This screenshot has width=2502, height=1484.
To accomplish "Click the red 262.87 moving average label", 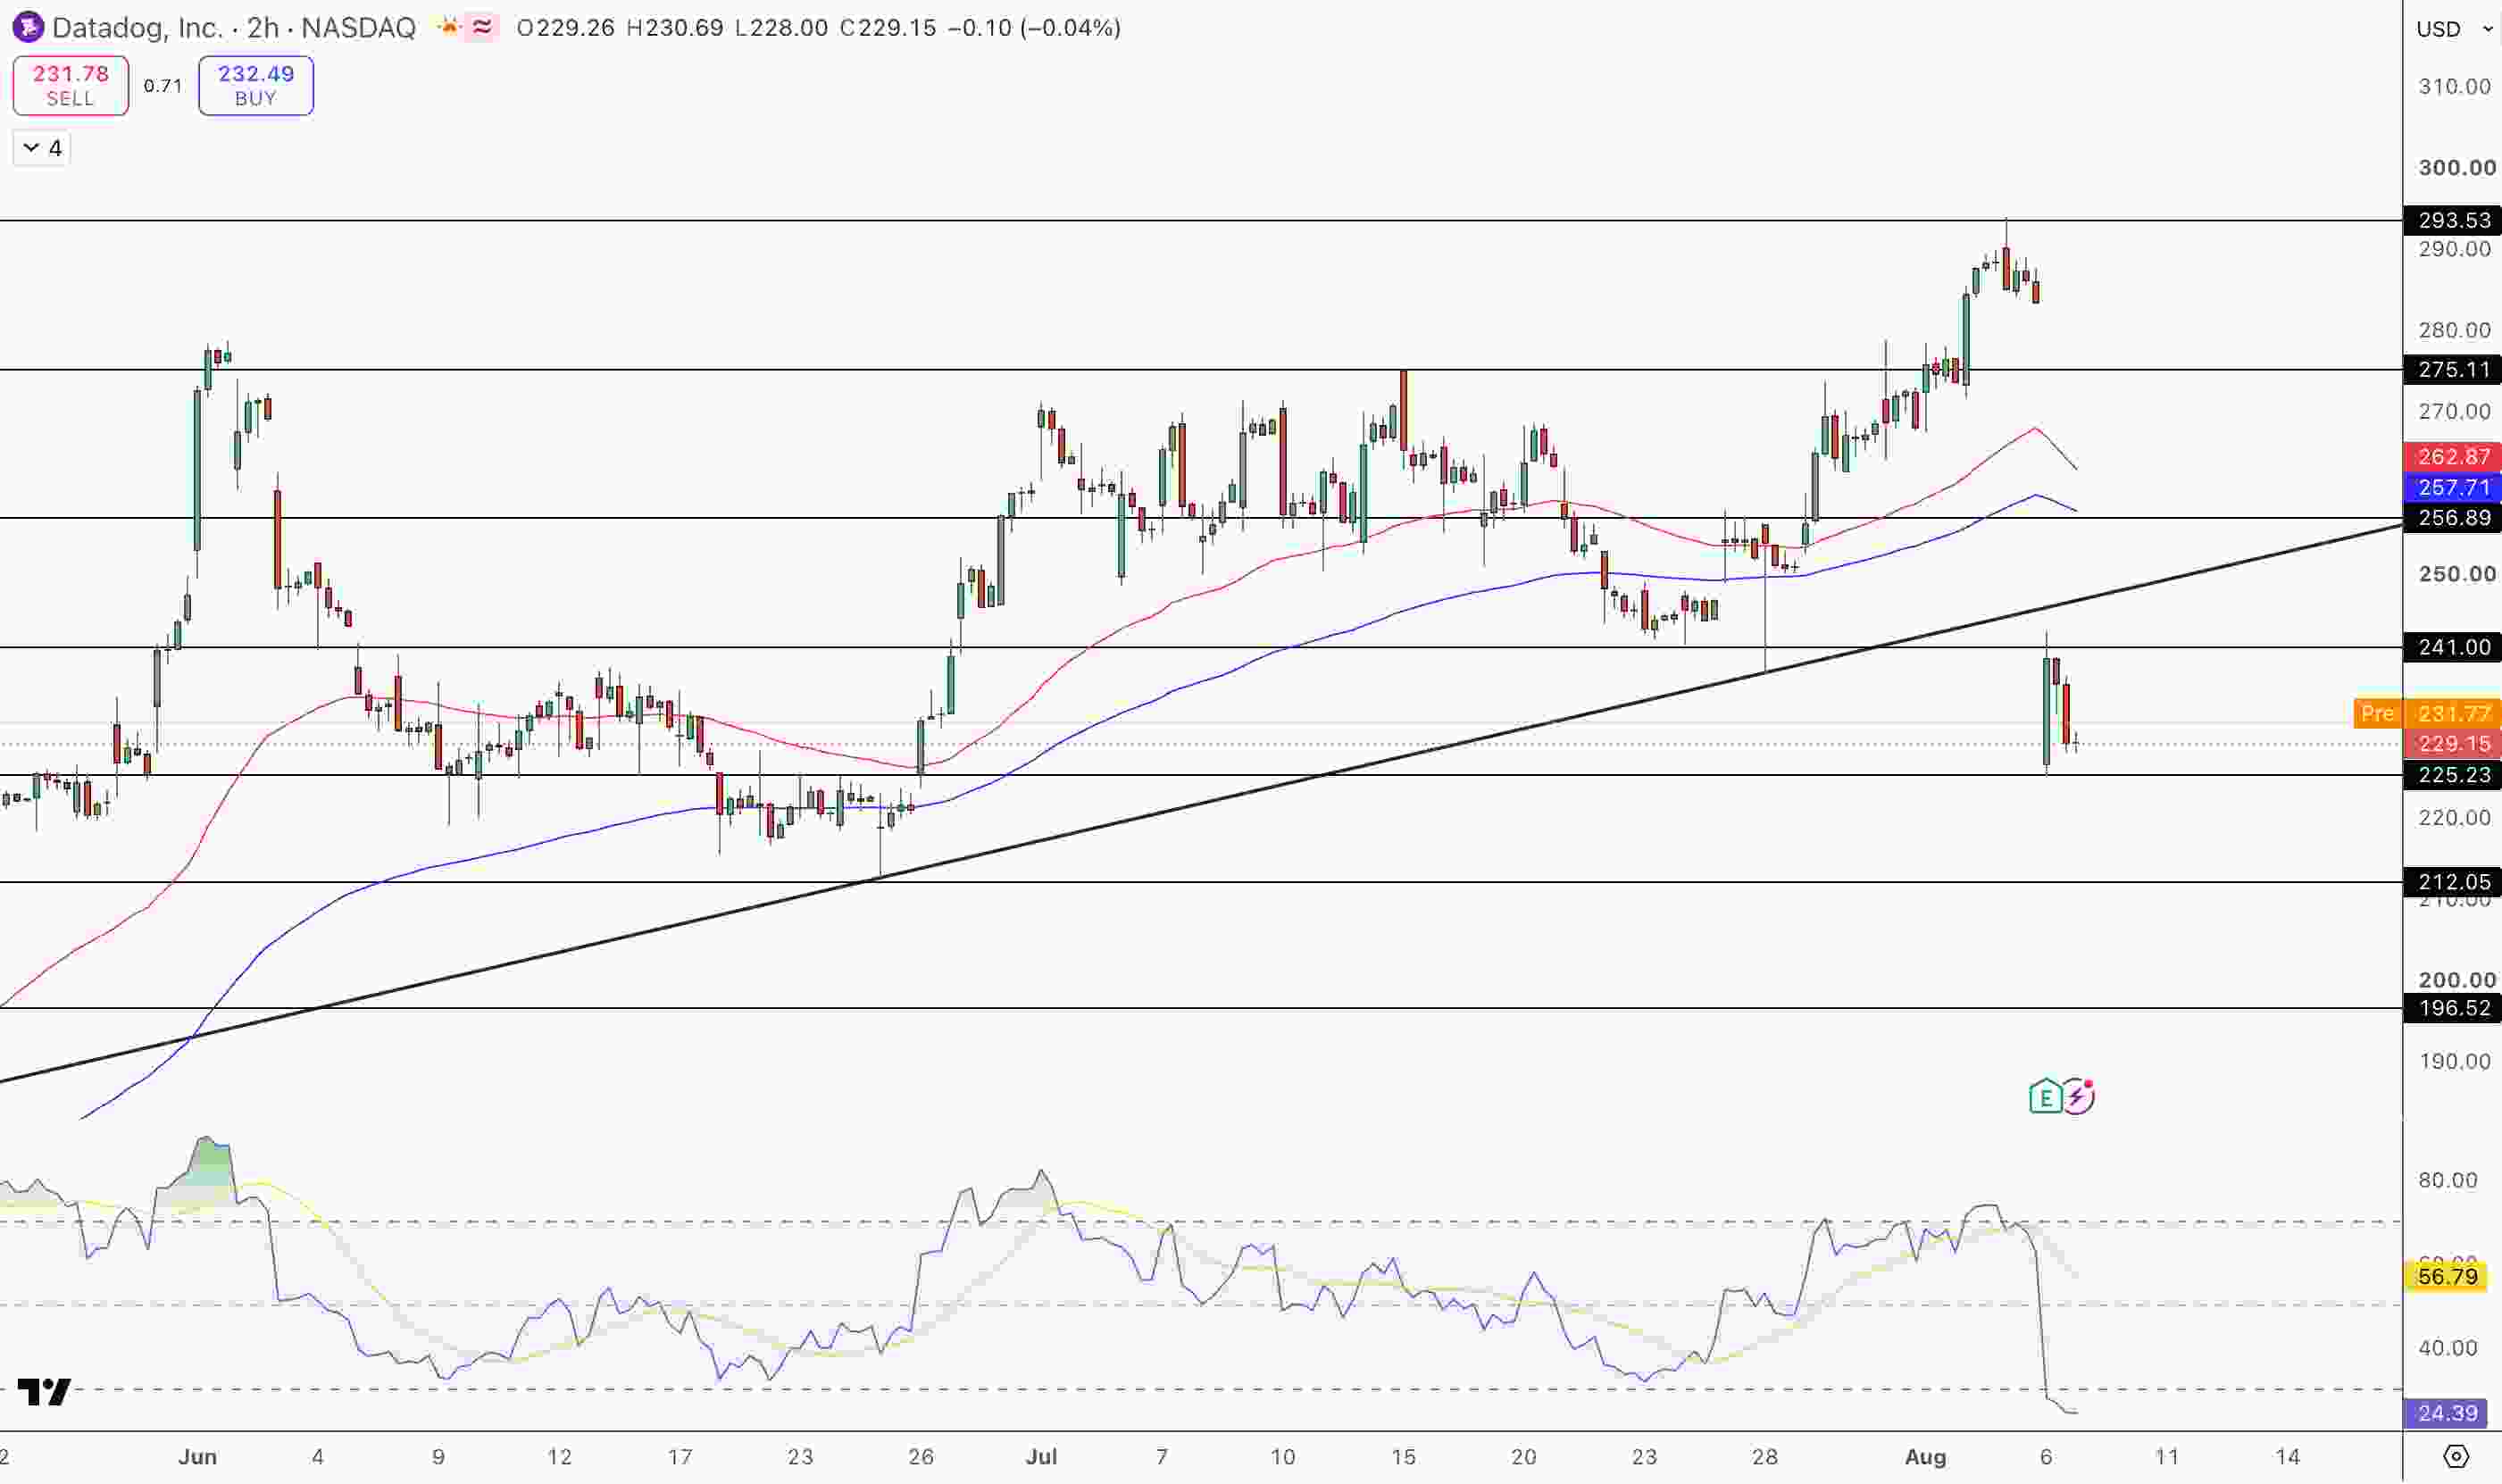I will pos(2452,456).
